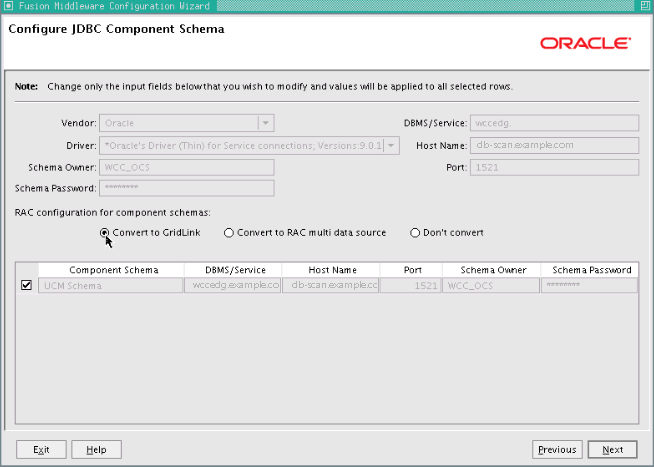Click the Host Name column header
Screen dimensions: 654x467
tap(331, 270)
